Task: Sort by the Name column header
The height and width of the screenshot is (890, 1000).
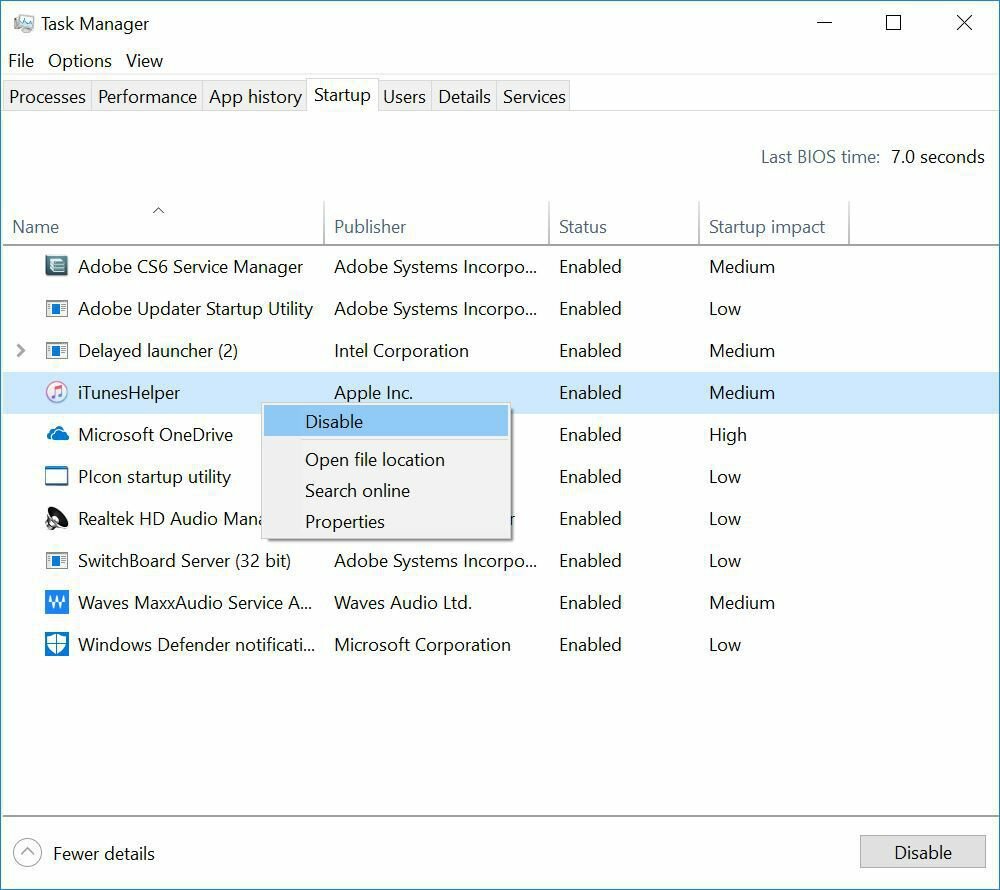Action: [36, 227]
